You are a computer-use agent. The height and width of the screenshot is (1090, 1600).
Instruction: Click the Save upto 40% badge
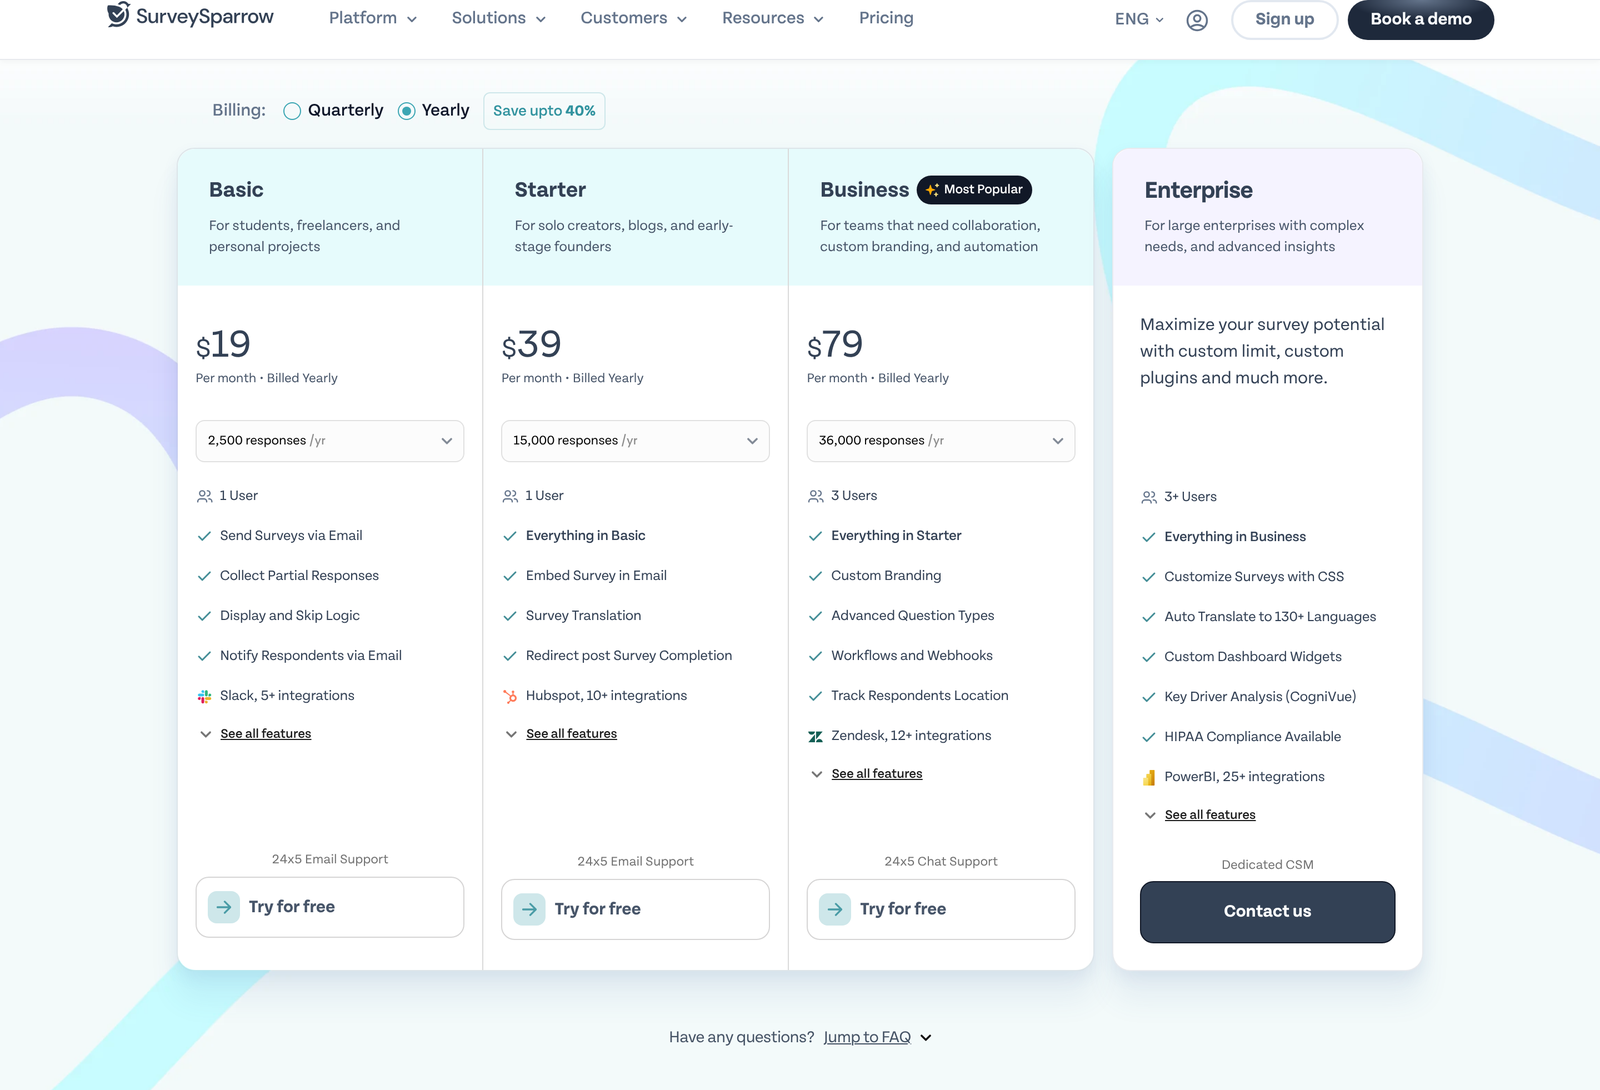click(x=544, y=111)
